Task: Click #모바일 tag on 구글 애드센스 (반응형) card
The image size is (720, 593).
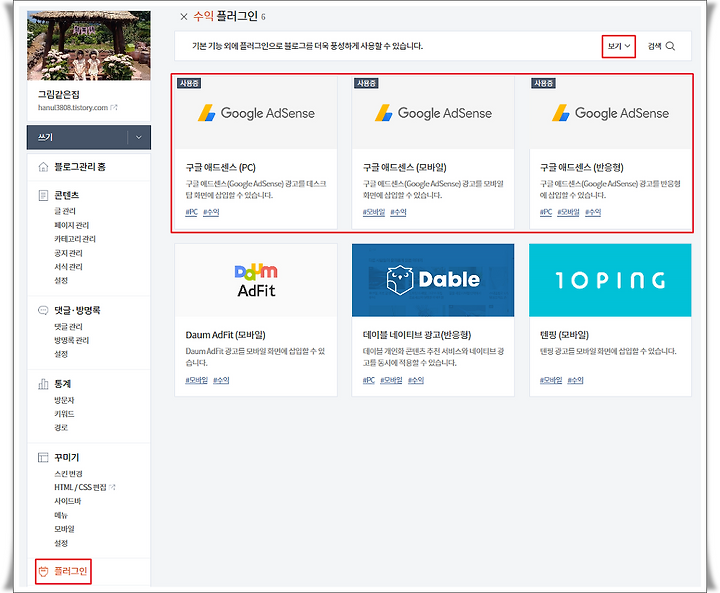Action: 568,212
